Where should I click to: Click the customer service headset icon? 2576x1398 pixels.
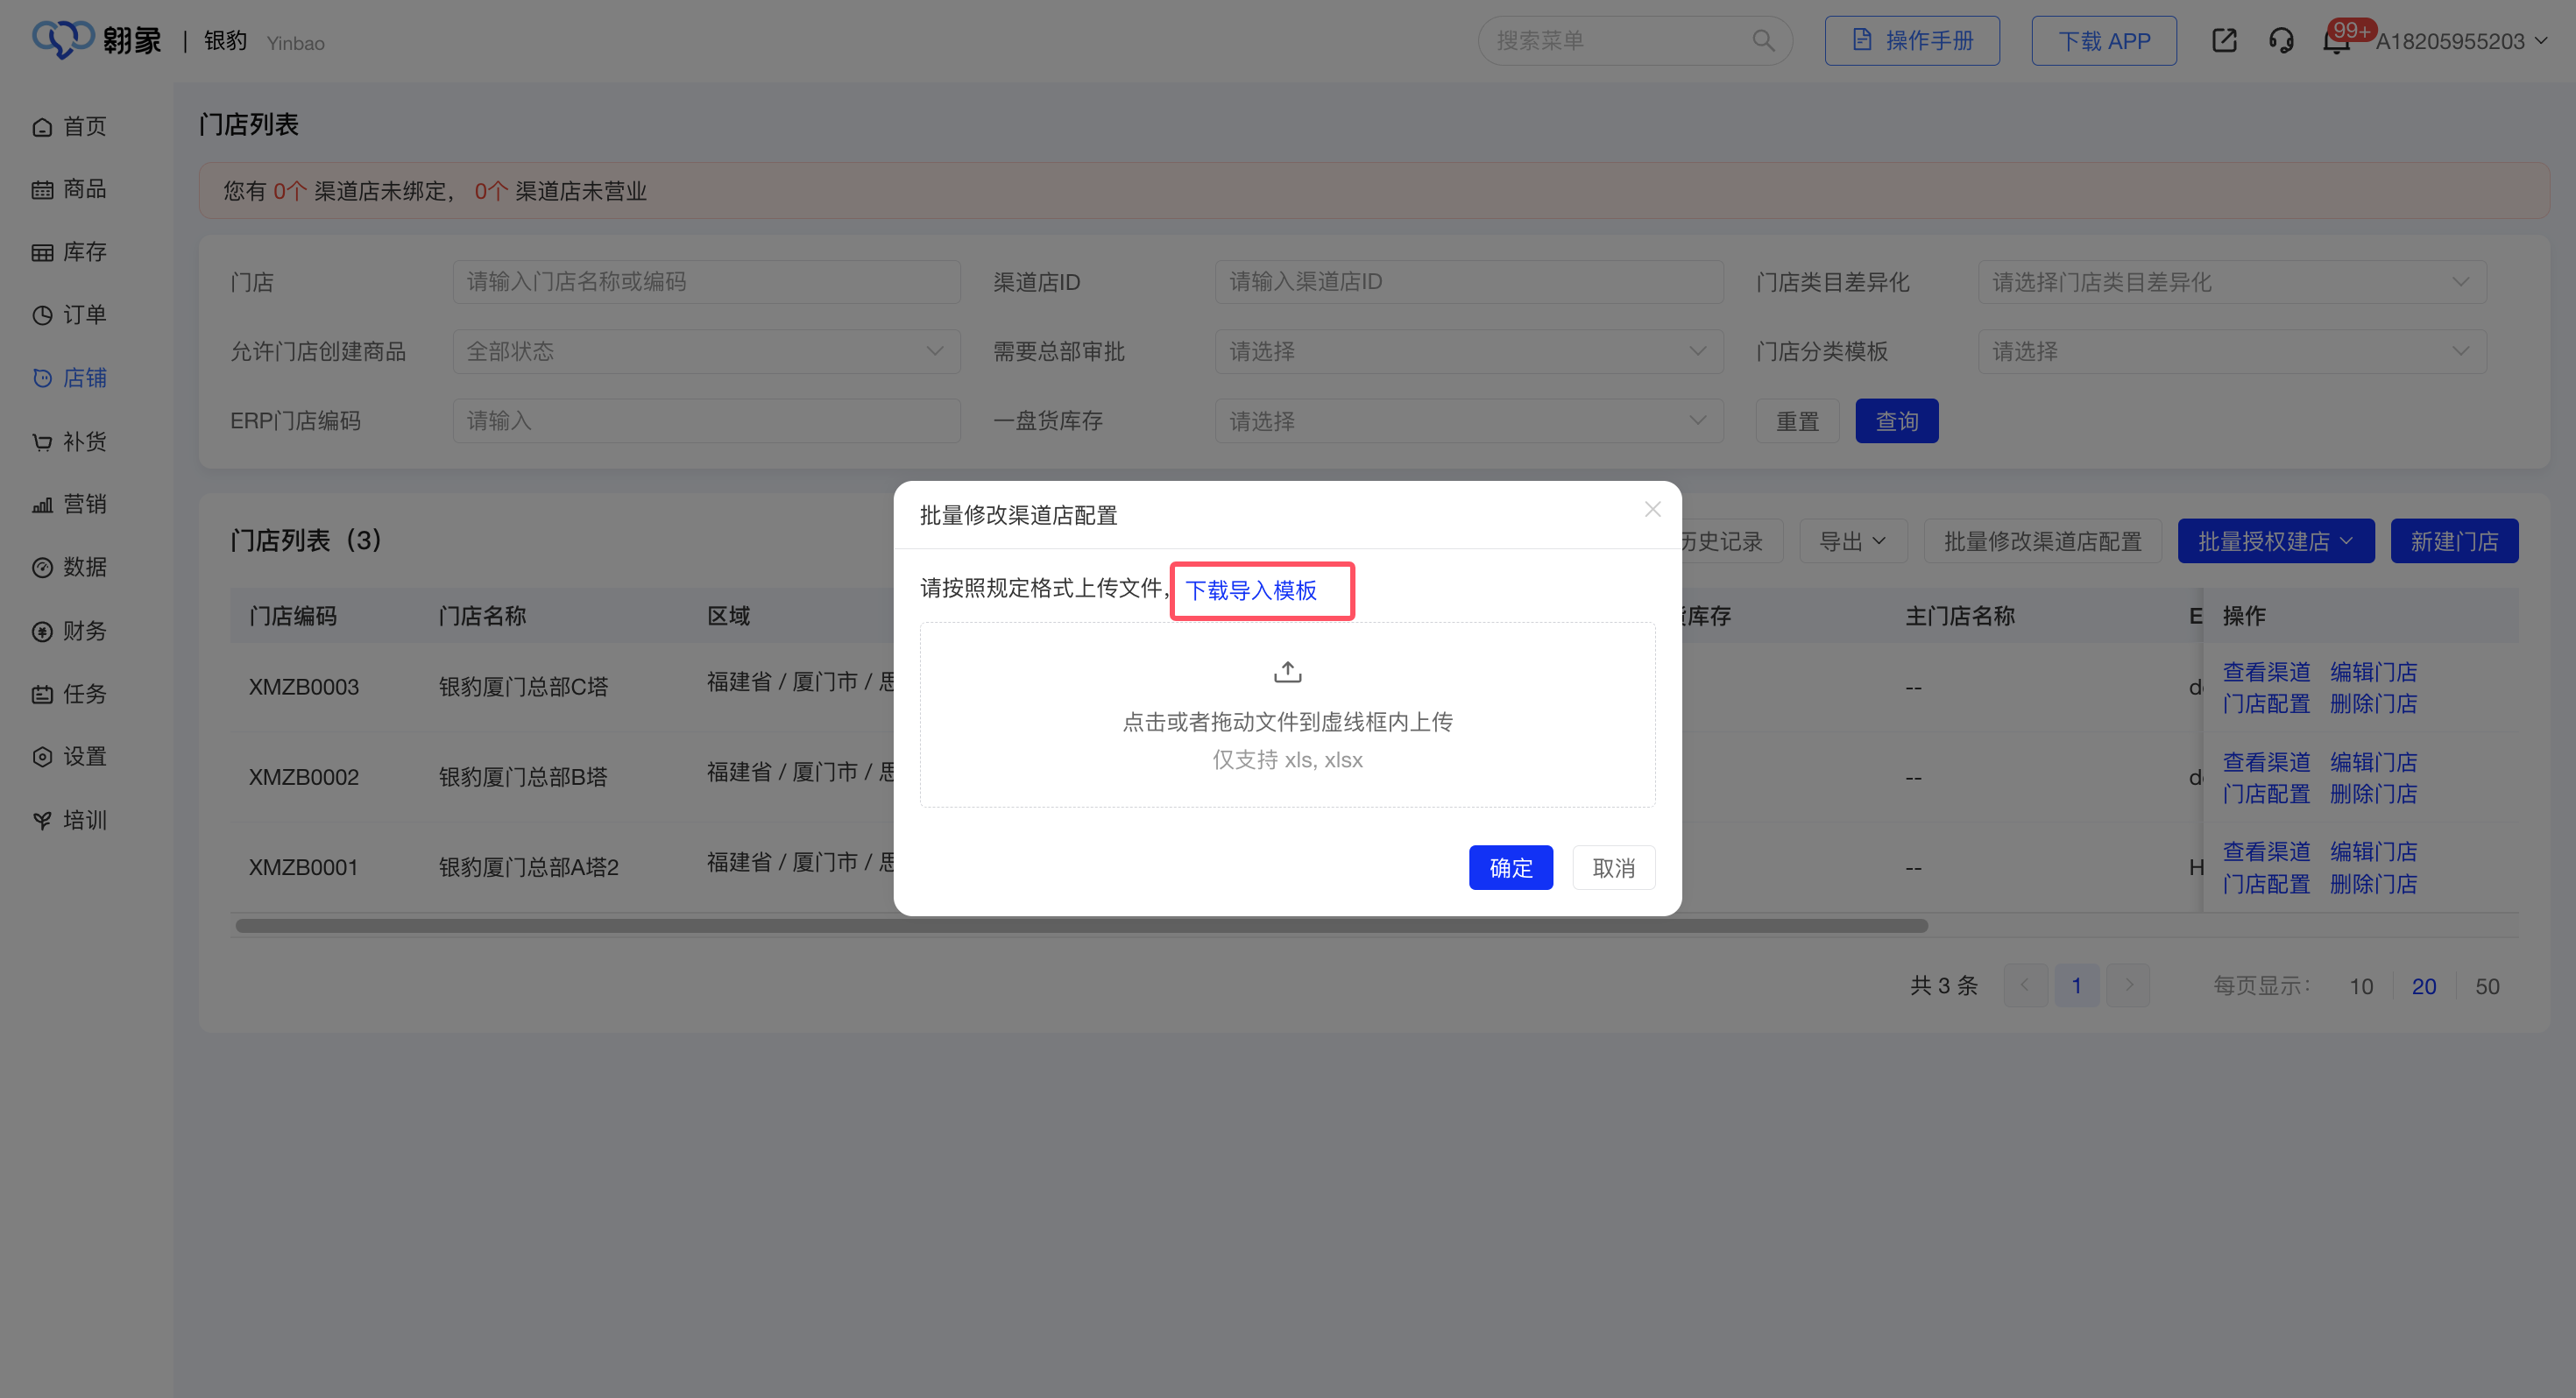click(2281, 41)
